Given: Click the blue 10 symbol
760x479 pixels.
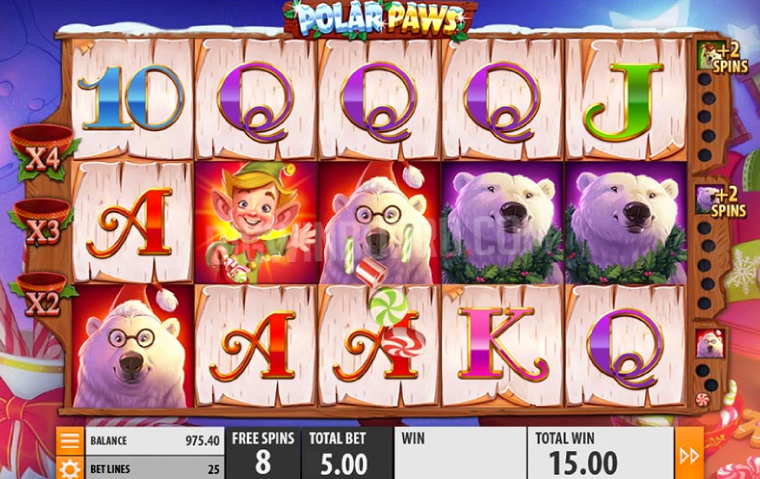Looking at the screenshot, I should coord(131,98).
